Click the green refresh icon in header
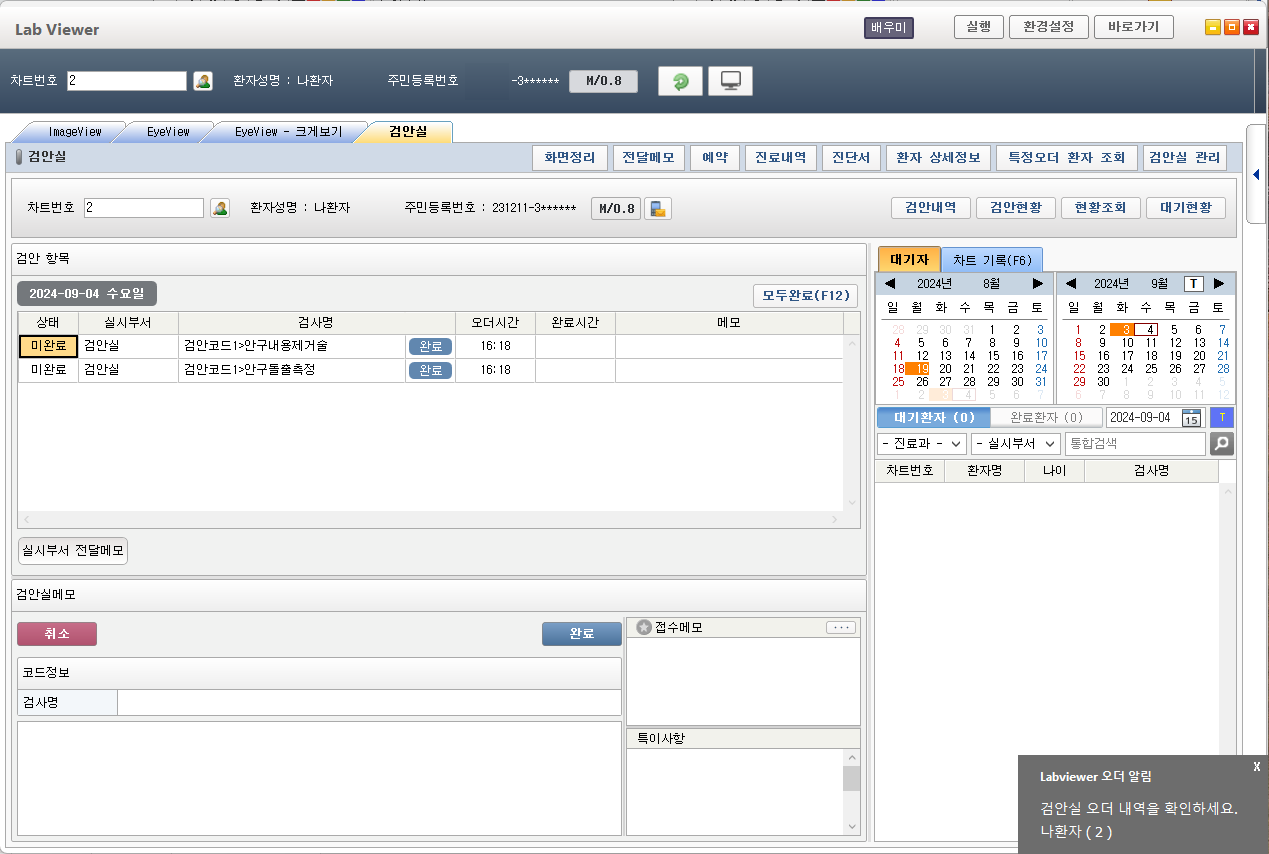This screenshot has height=854, width=1269. 680,81
